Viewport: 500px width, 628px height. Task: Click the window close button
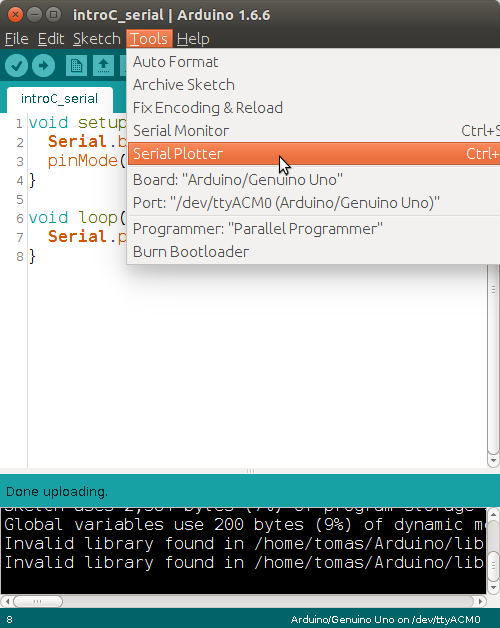15,15
